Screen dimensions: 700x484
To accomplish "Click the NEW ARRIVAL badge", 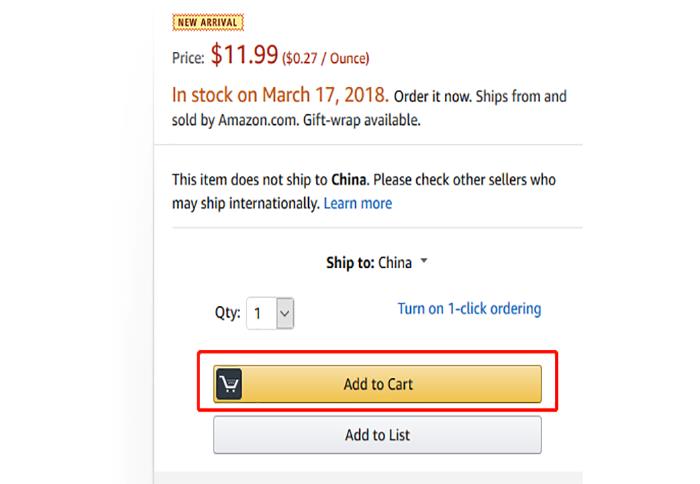I will [208, 22].
